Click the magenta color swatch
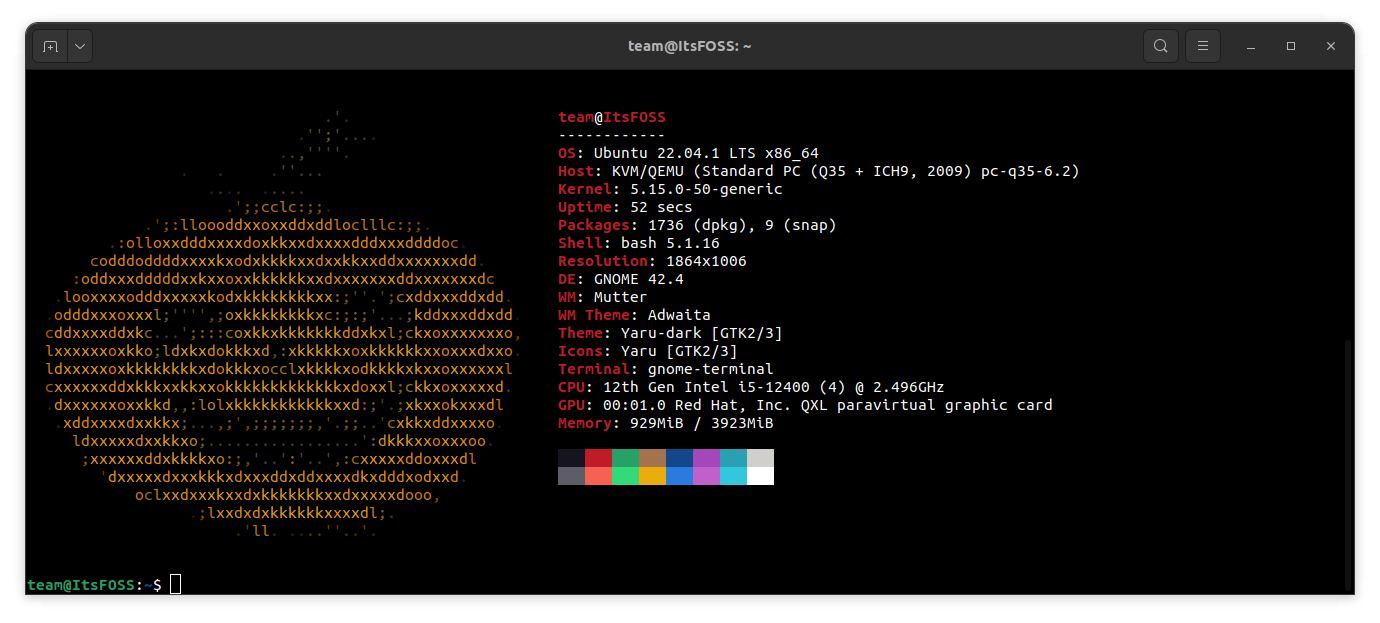 tap(707, 467)
